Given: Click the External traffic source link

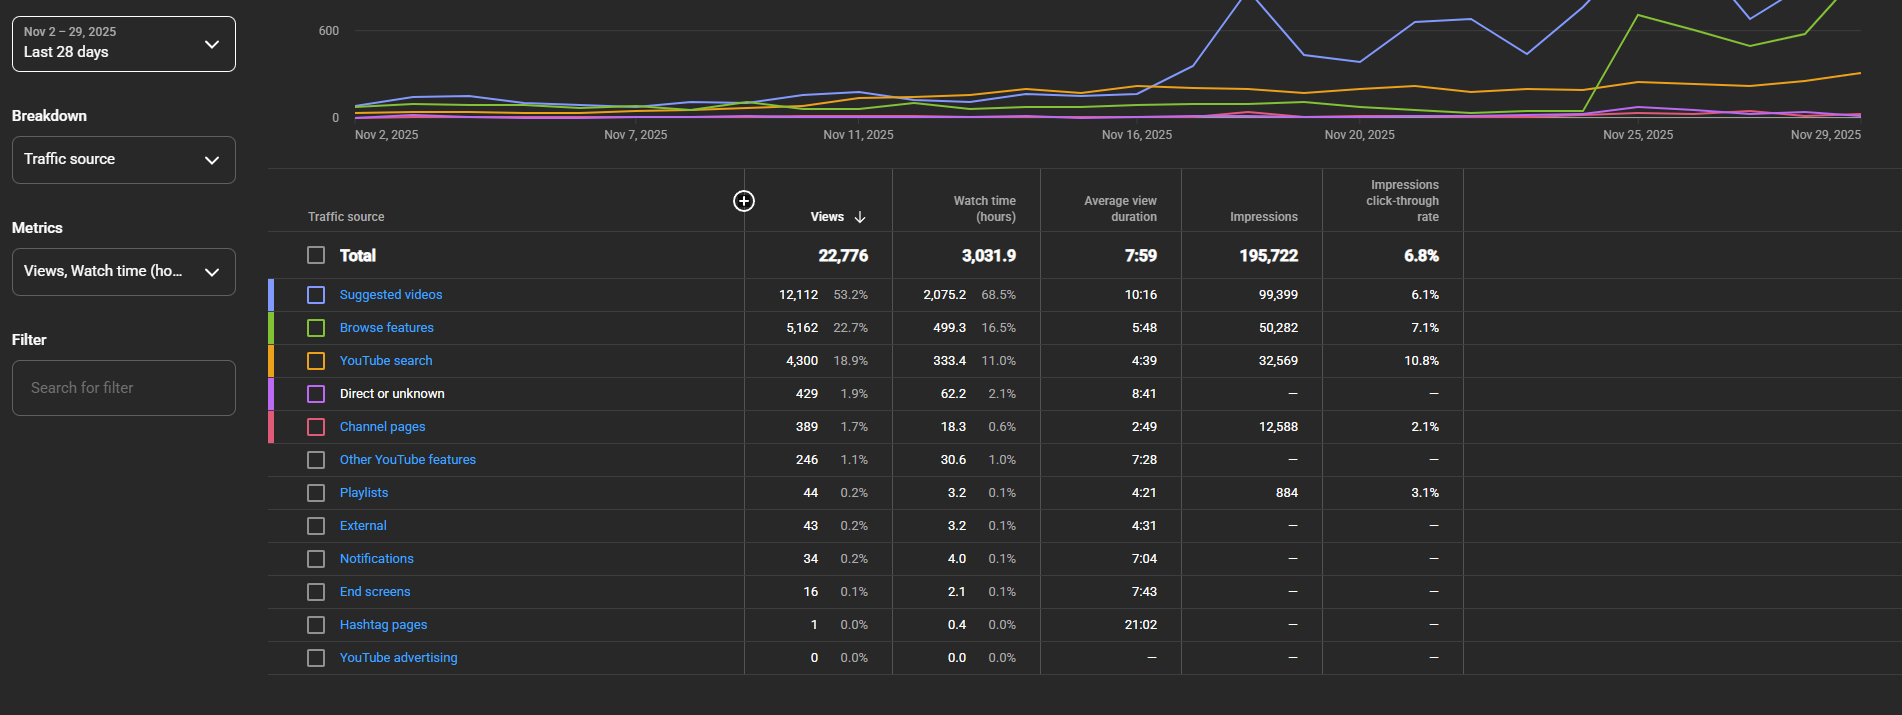Looking at the screenshot, I should tap(362, 526).
